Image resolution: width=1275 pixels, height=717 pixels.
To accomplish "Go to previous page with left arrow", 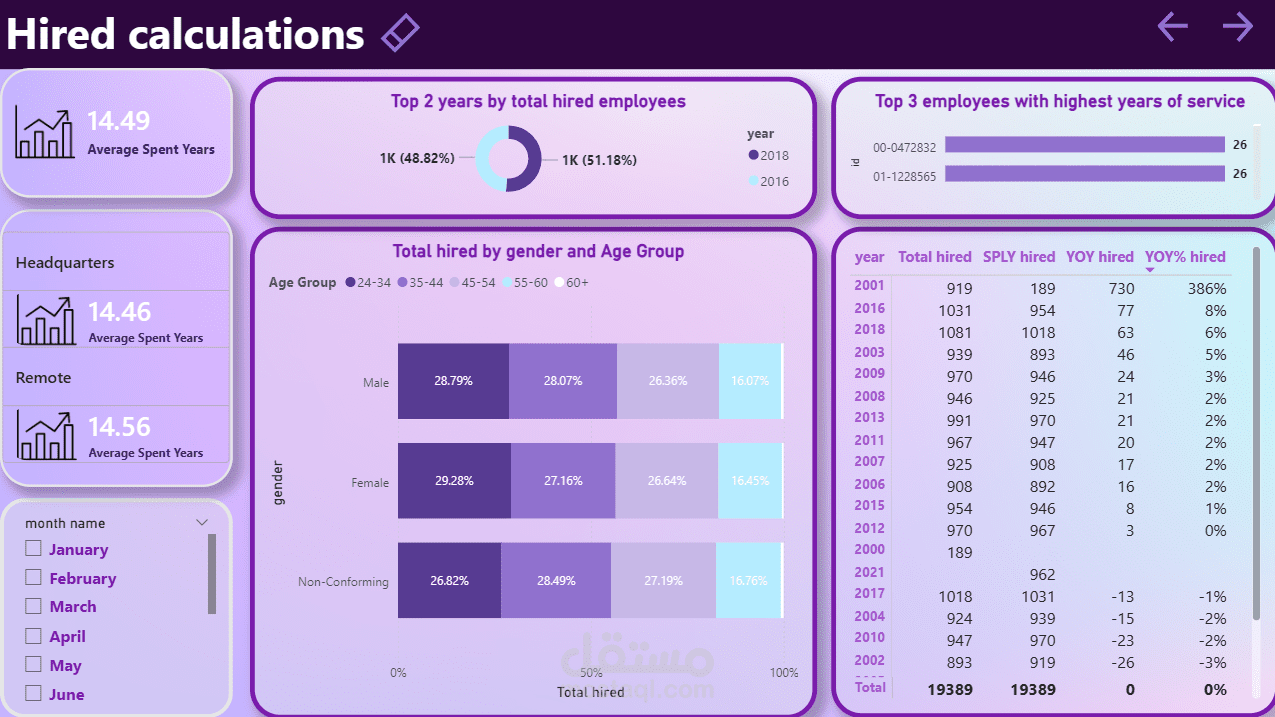I will point(1172,27).
